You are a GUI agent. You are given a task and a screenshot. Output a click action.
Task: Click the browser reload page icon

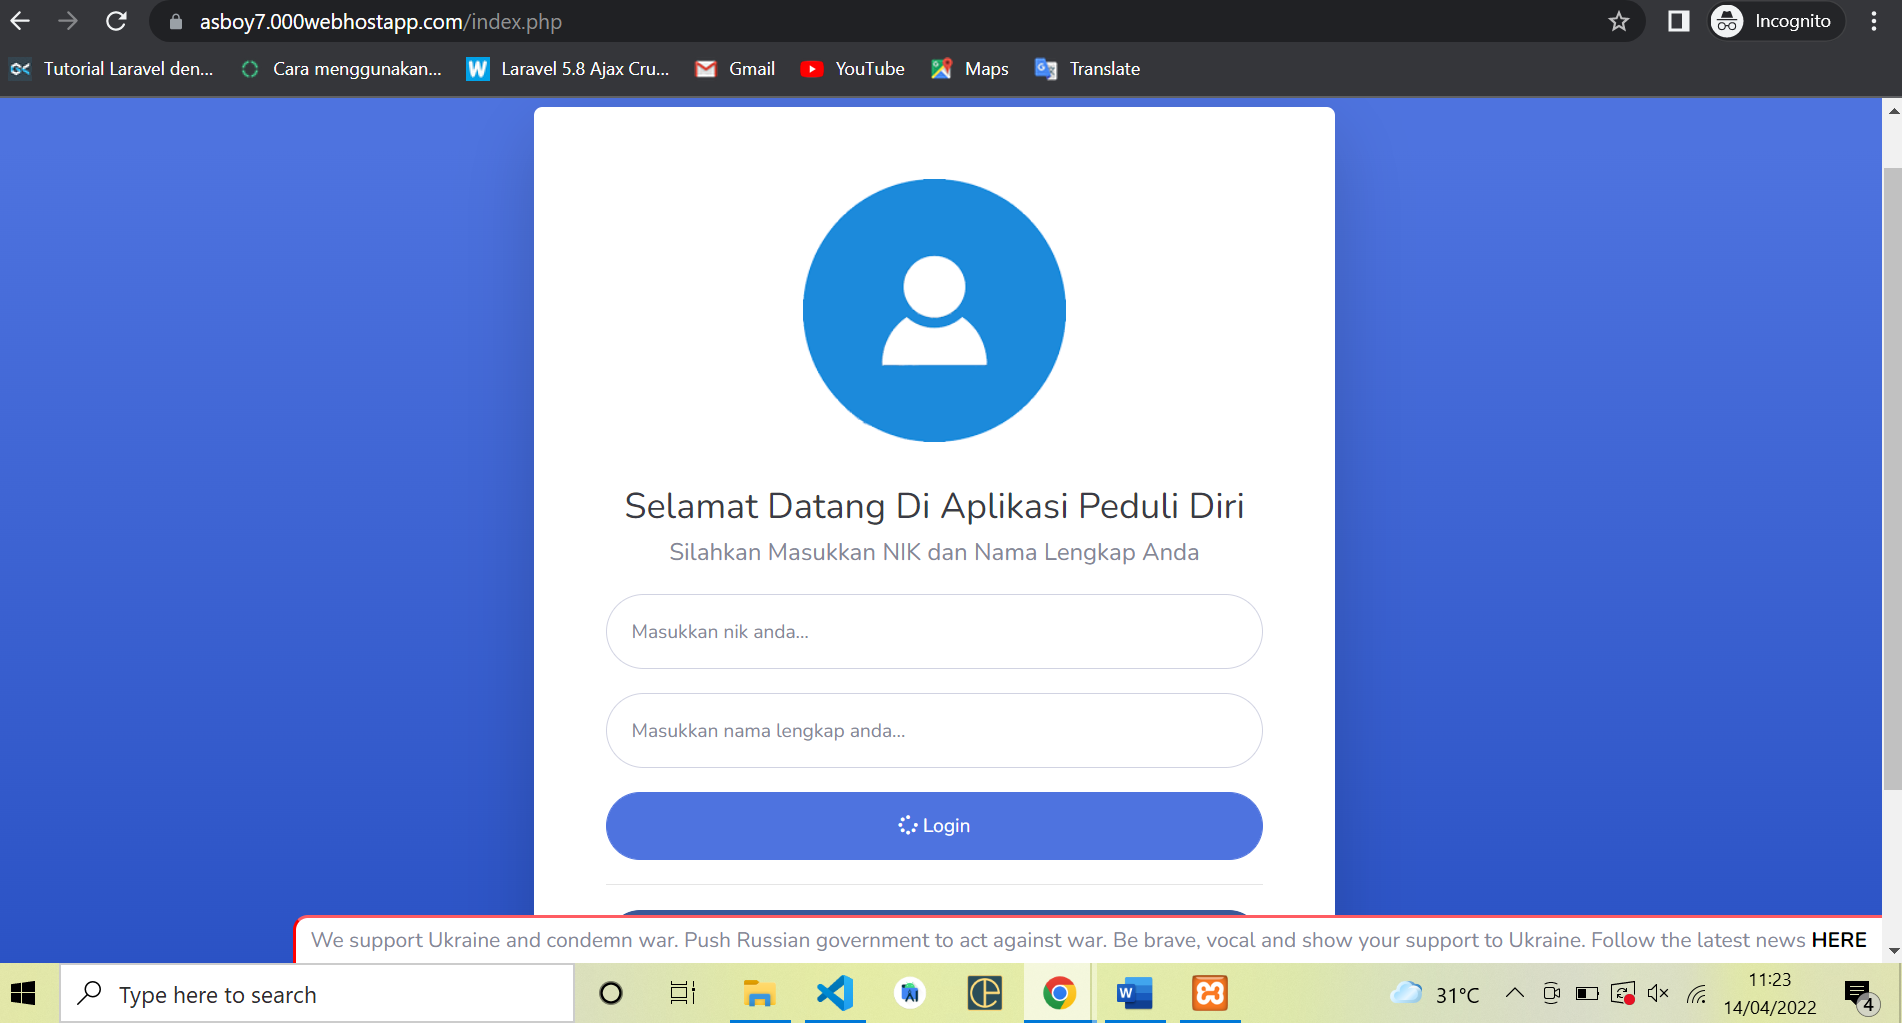(116, 21)
